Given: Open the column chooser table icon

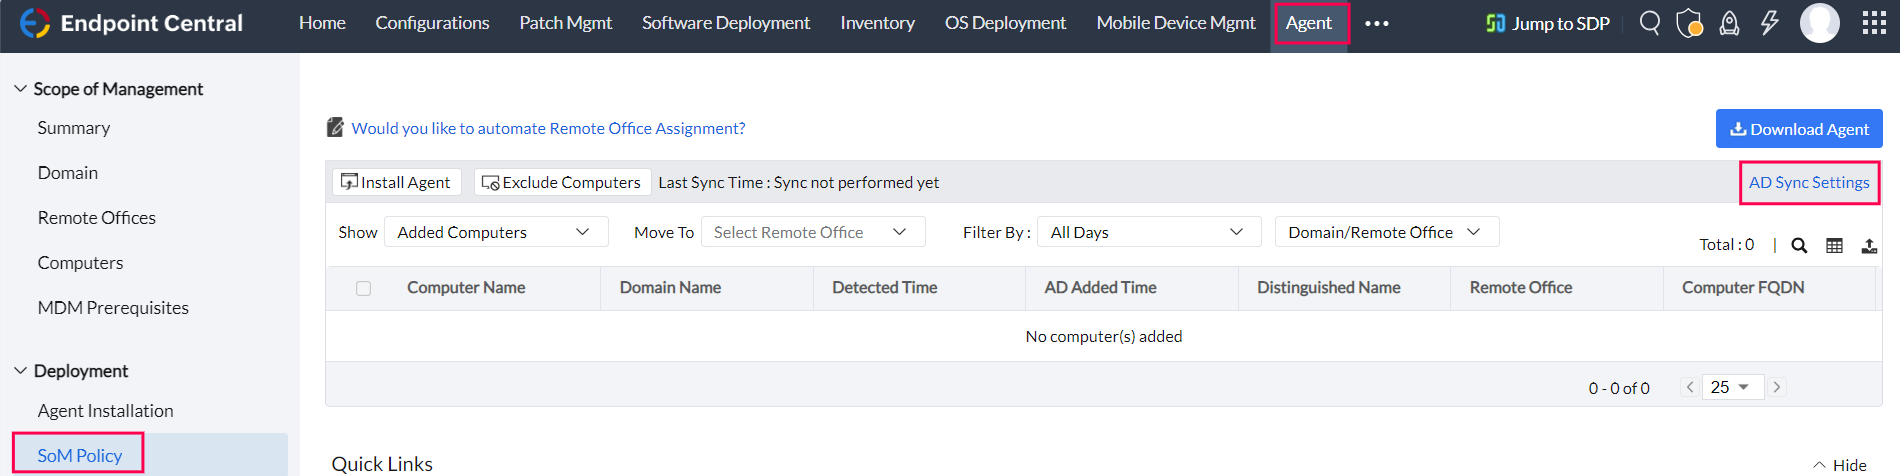Looking at the screenshot, I should [x=1834, y=246].
